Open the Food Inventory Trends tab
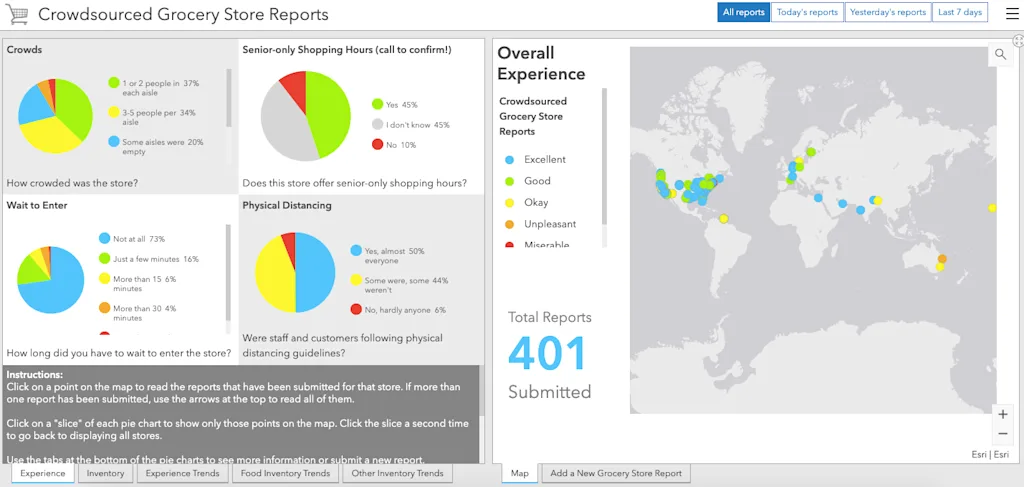Screen dimensions: 1024x487 pos(285,473)
